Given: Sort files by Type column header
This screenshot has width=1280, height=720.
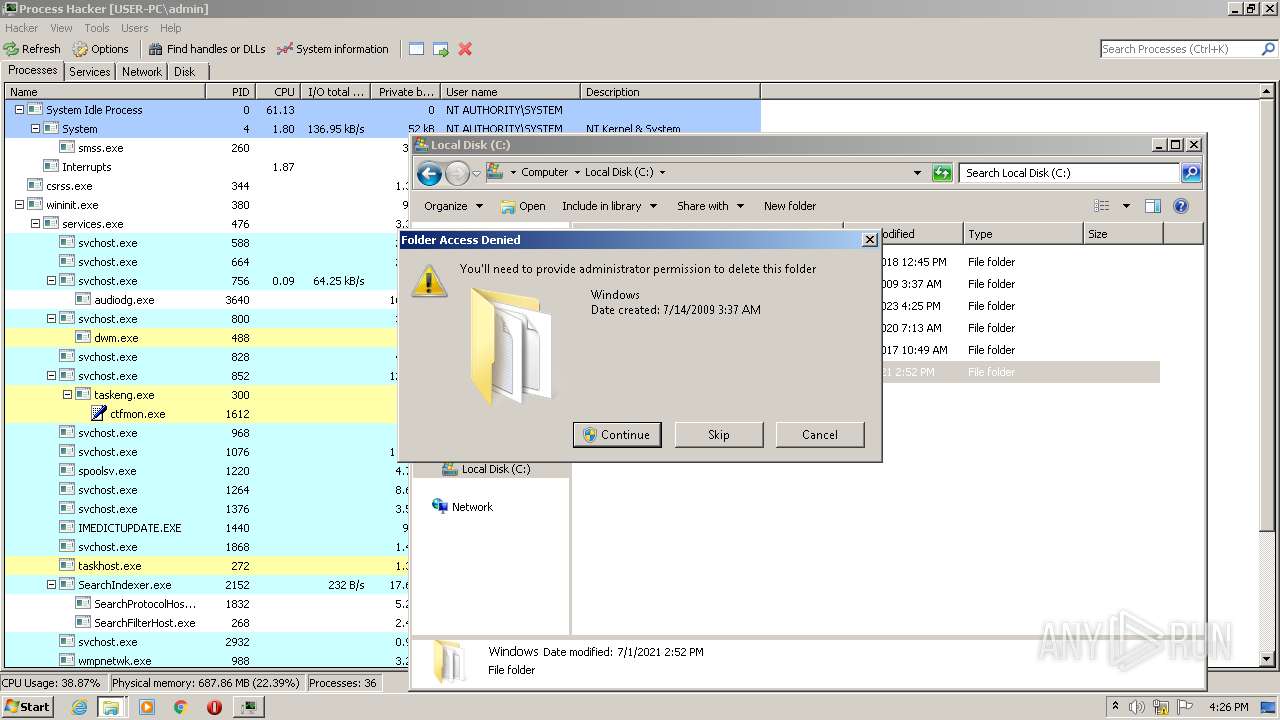Looking at the screenshot, I should coord(1023,234).
